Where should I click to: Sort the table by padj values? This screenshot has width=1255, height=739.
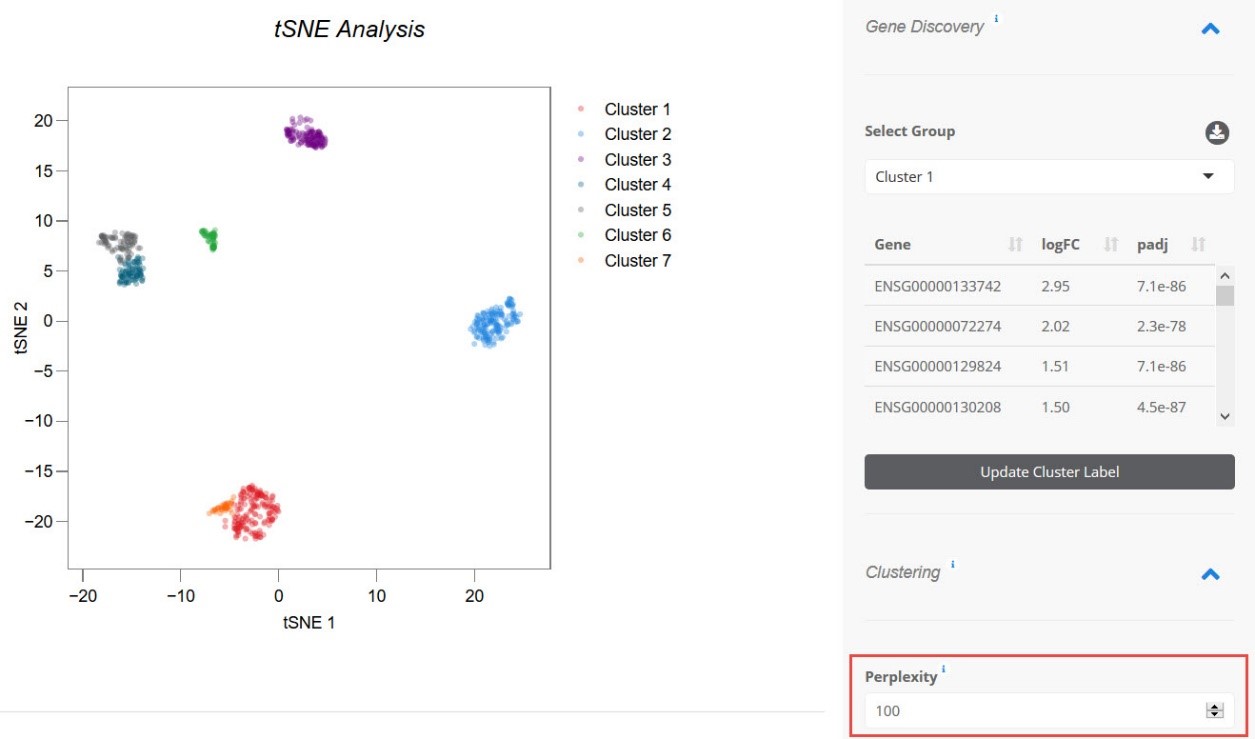coord(1198,245)
